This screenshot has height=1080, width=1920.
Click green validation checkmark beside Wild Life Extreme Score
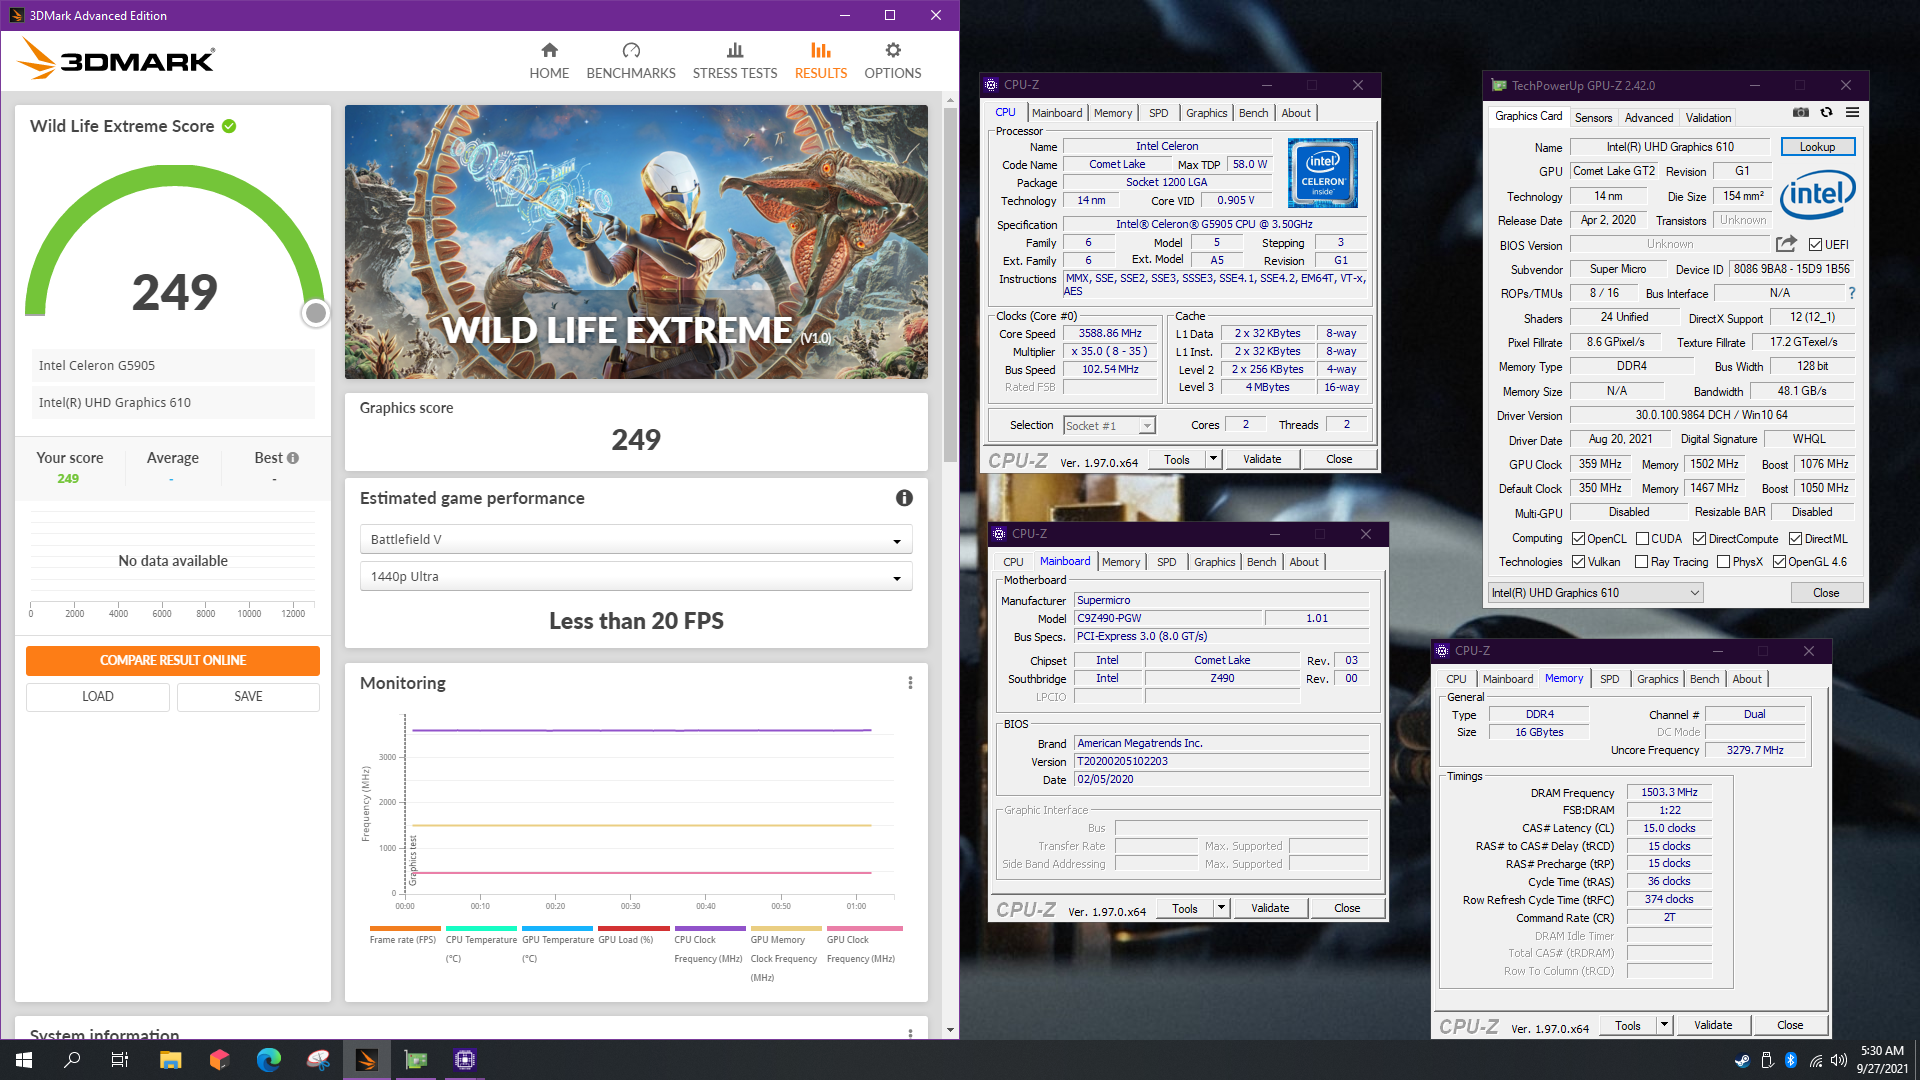[x=229, y=126]
